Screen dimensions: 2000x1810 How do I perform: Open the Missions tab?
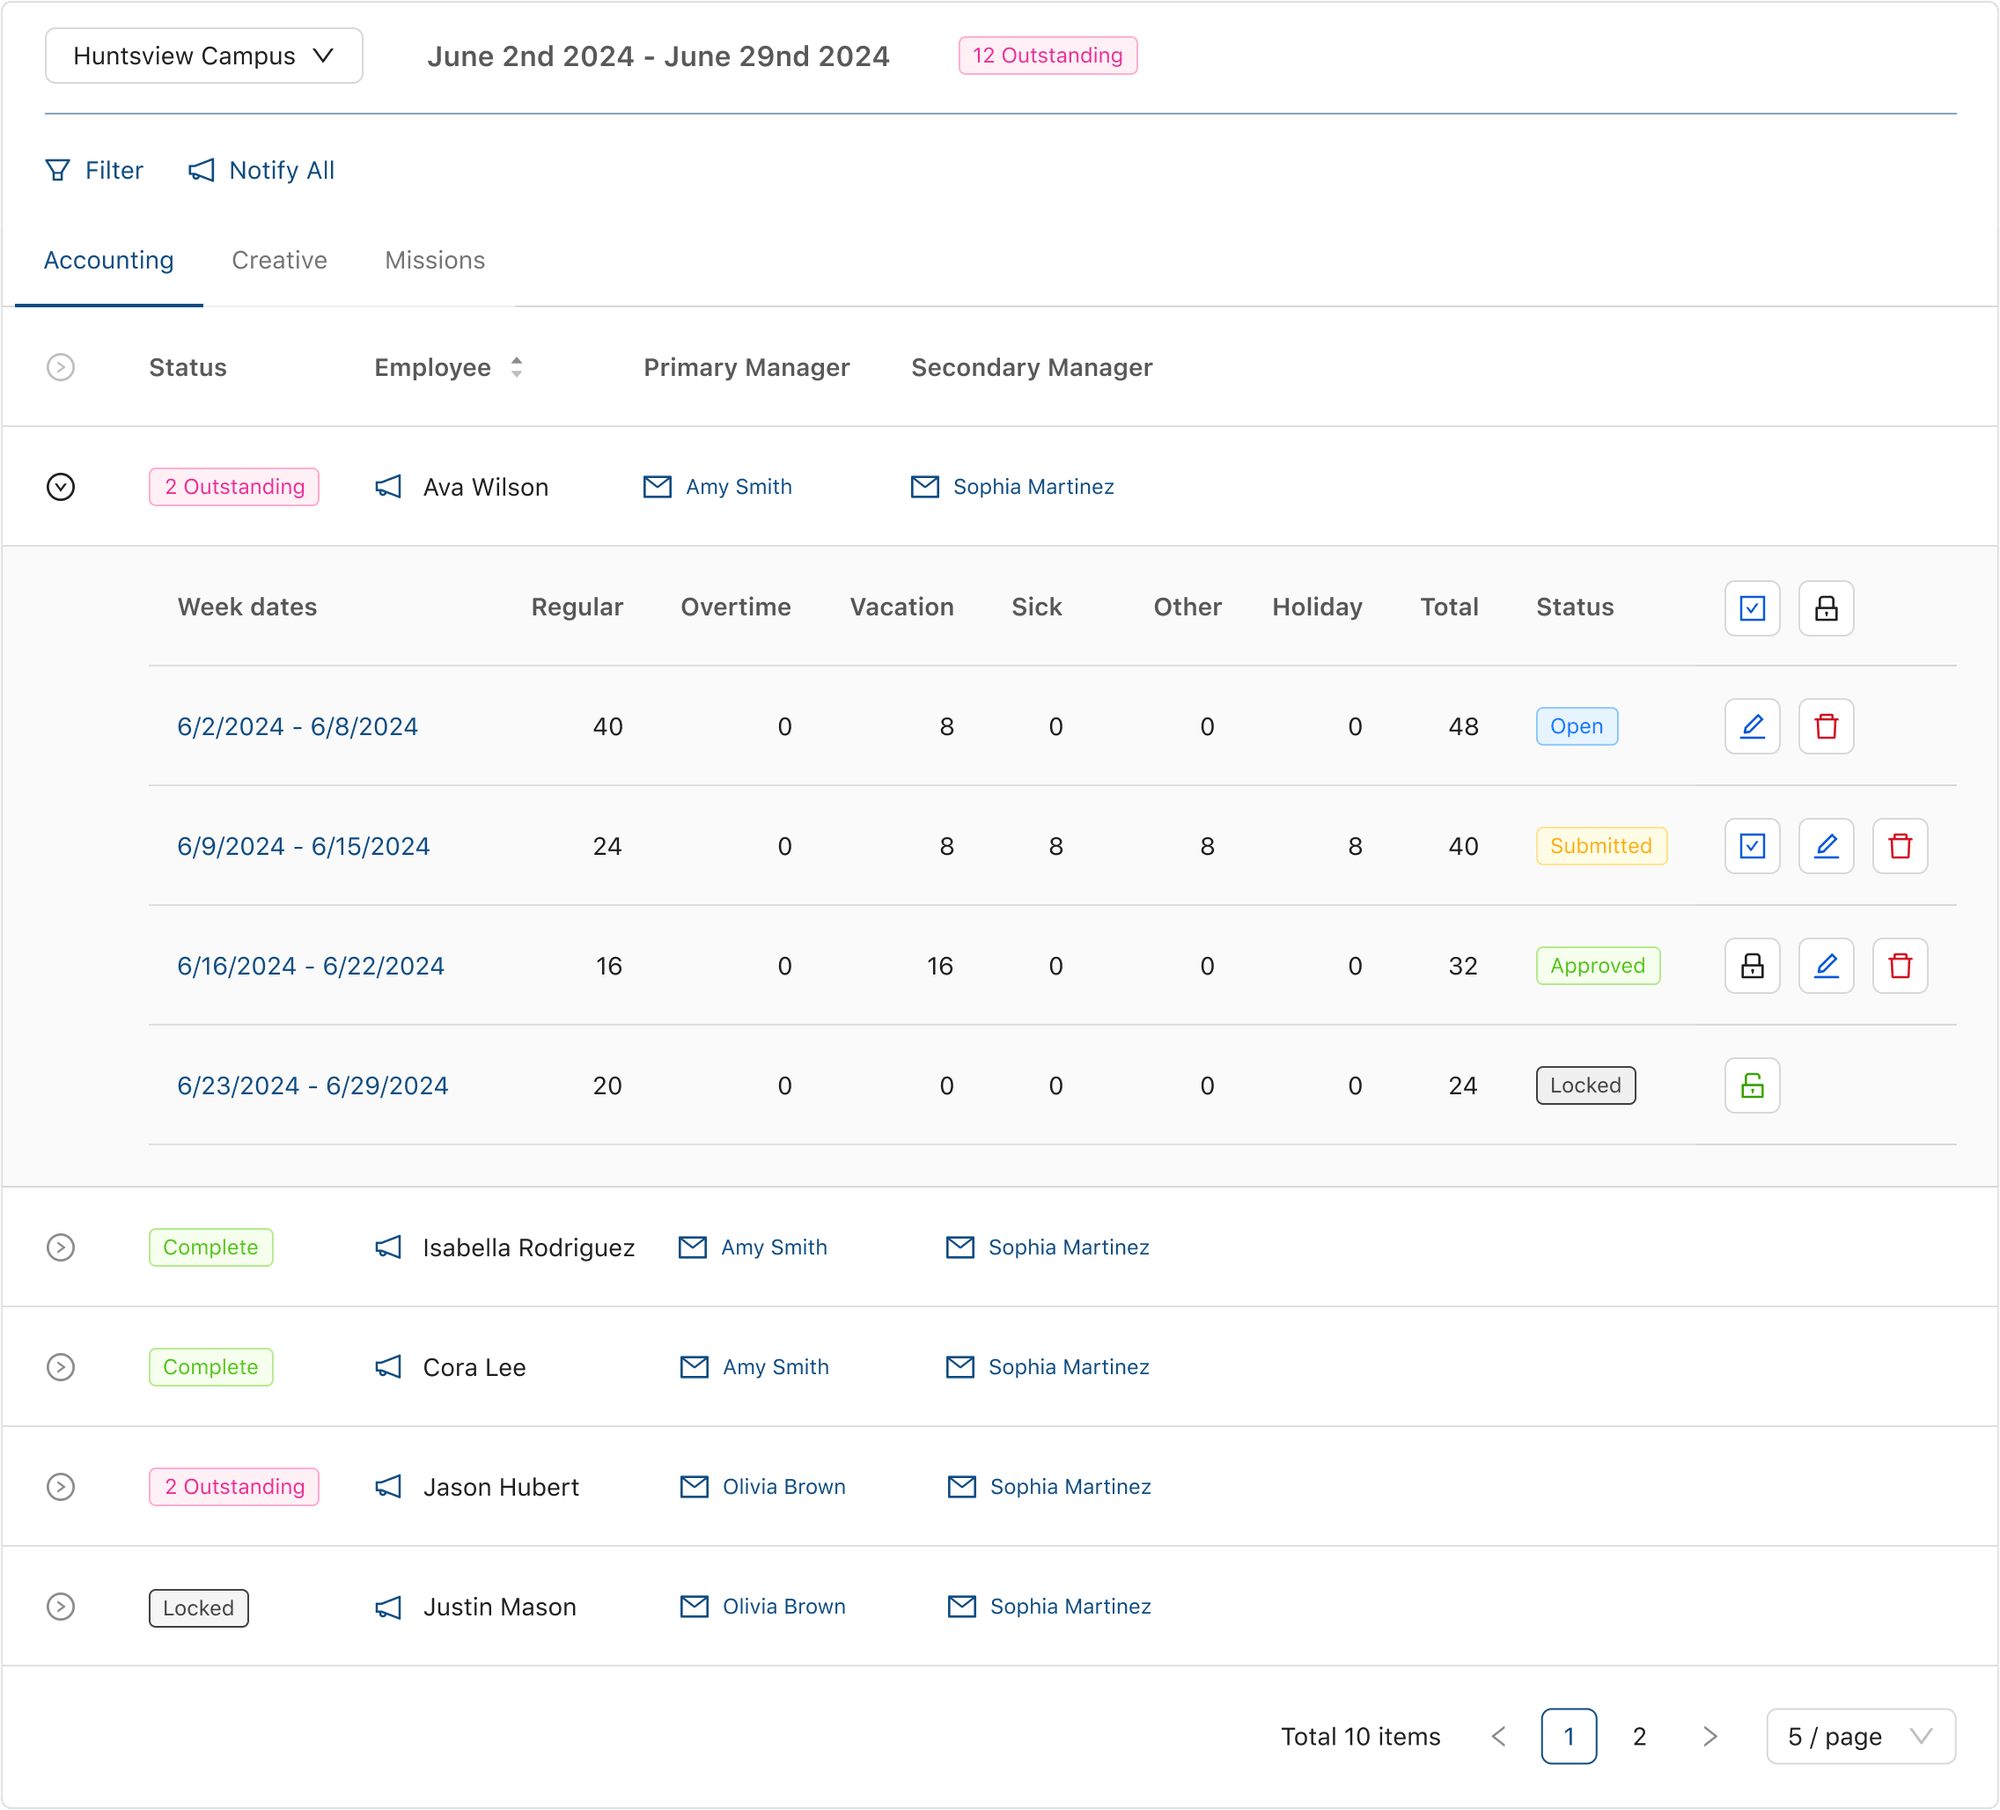click(435, 260)
